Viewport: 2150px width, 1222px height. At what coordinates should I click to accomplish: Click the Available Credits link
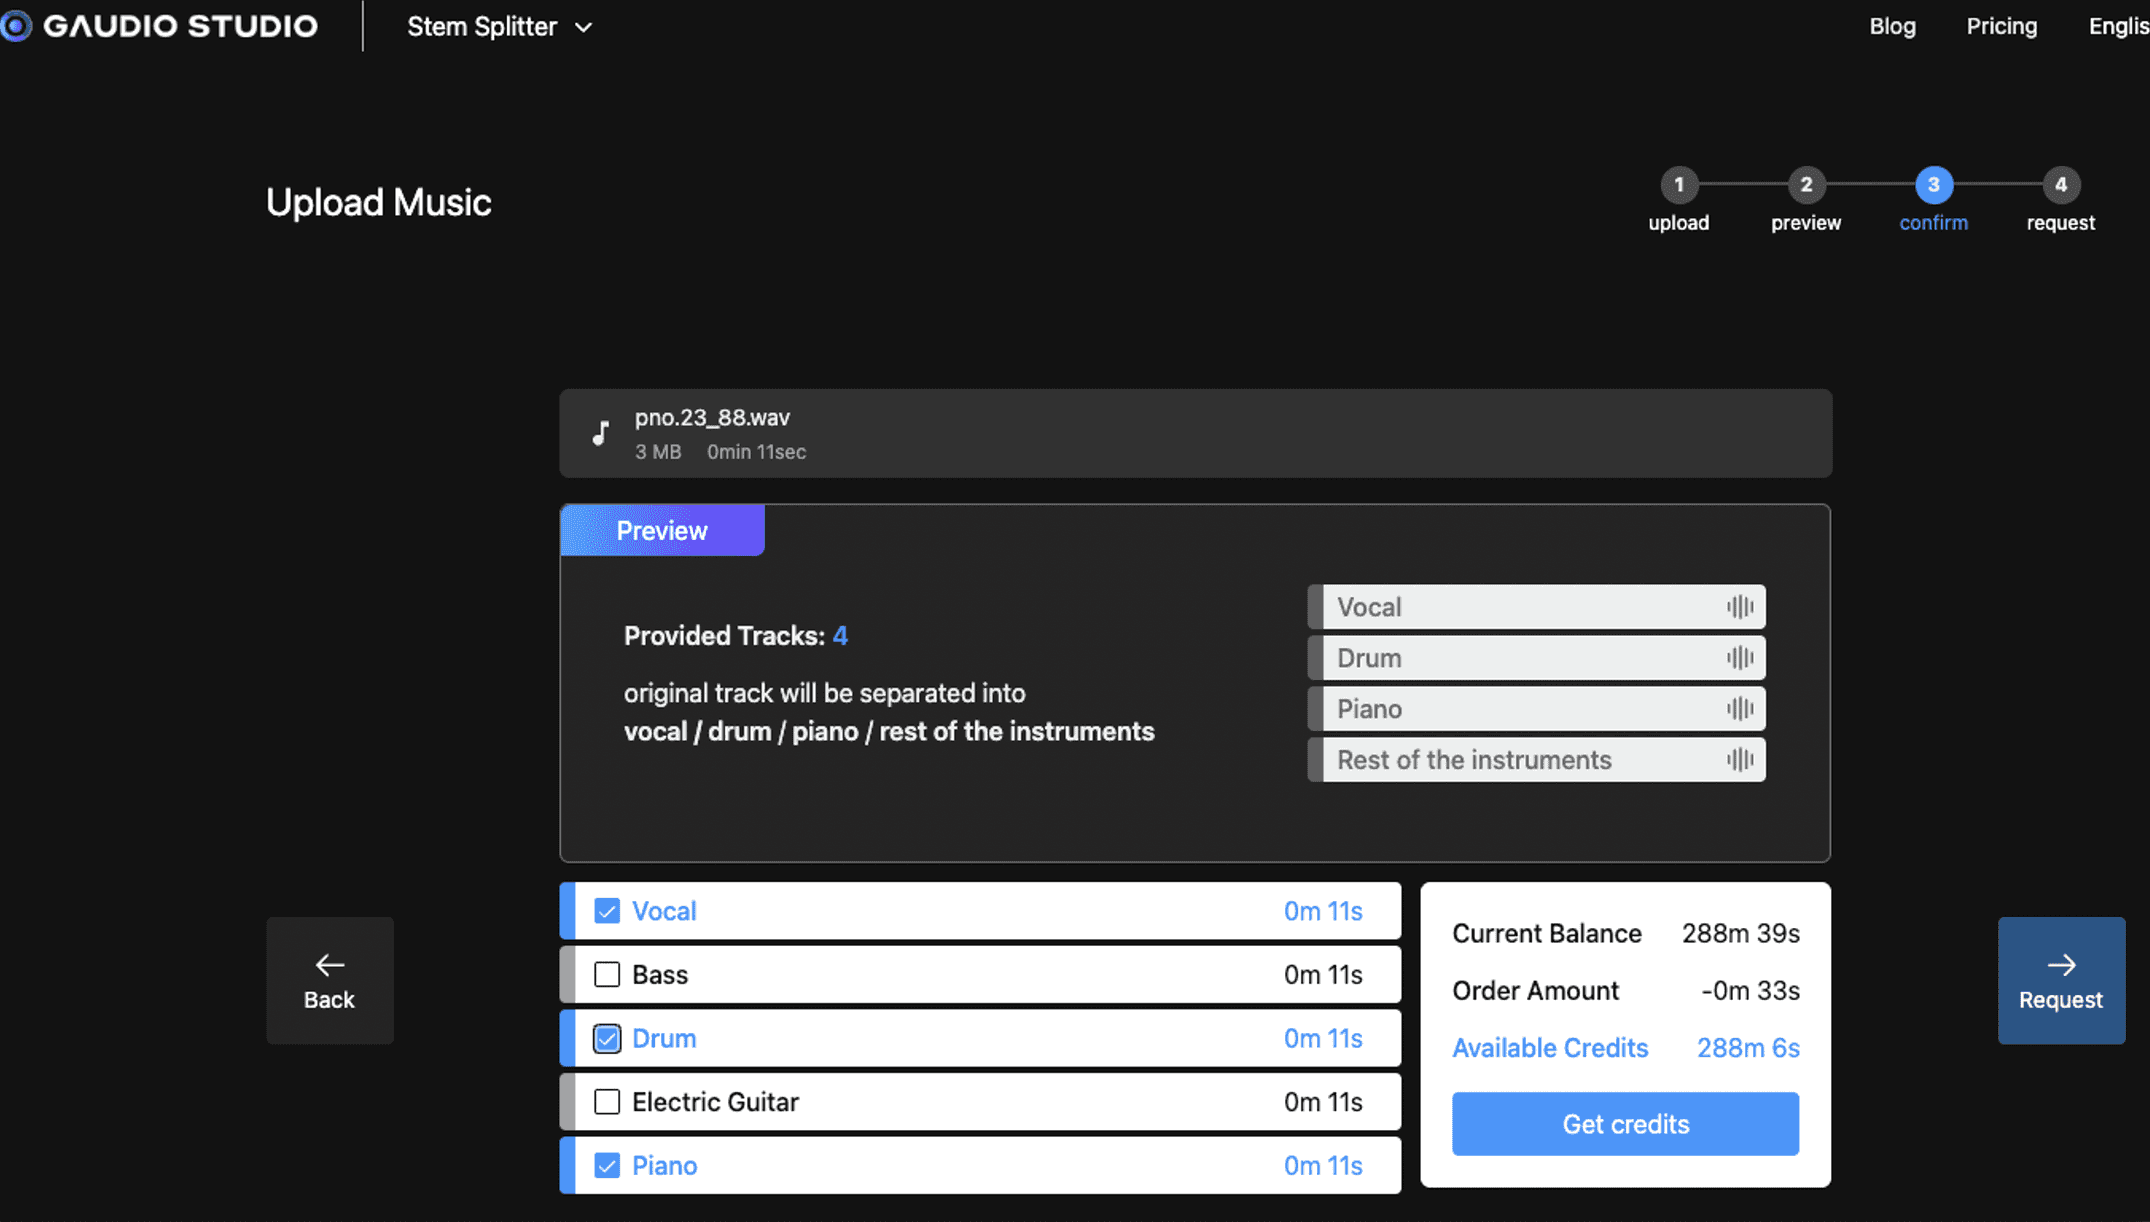point(1550,1048)
